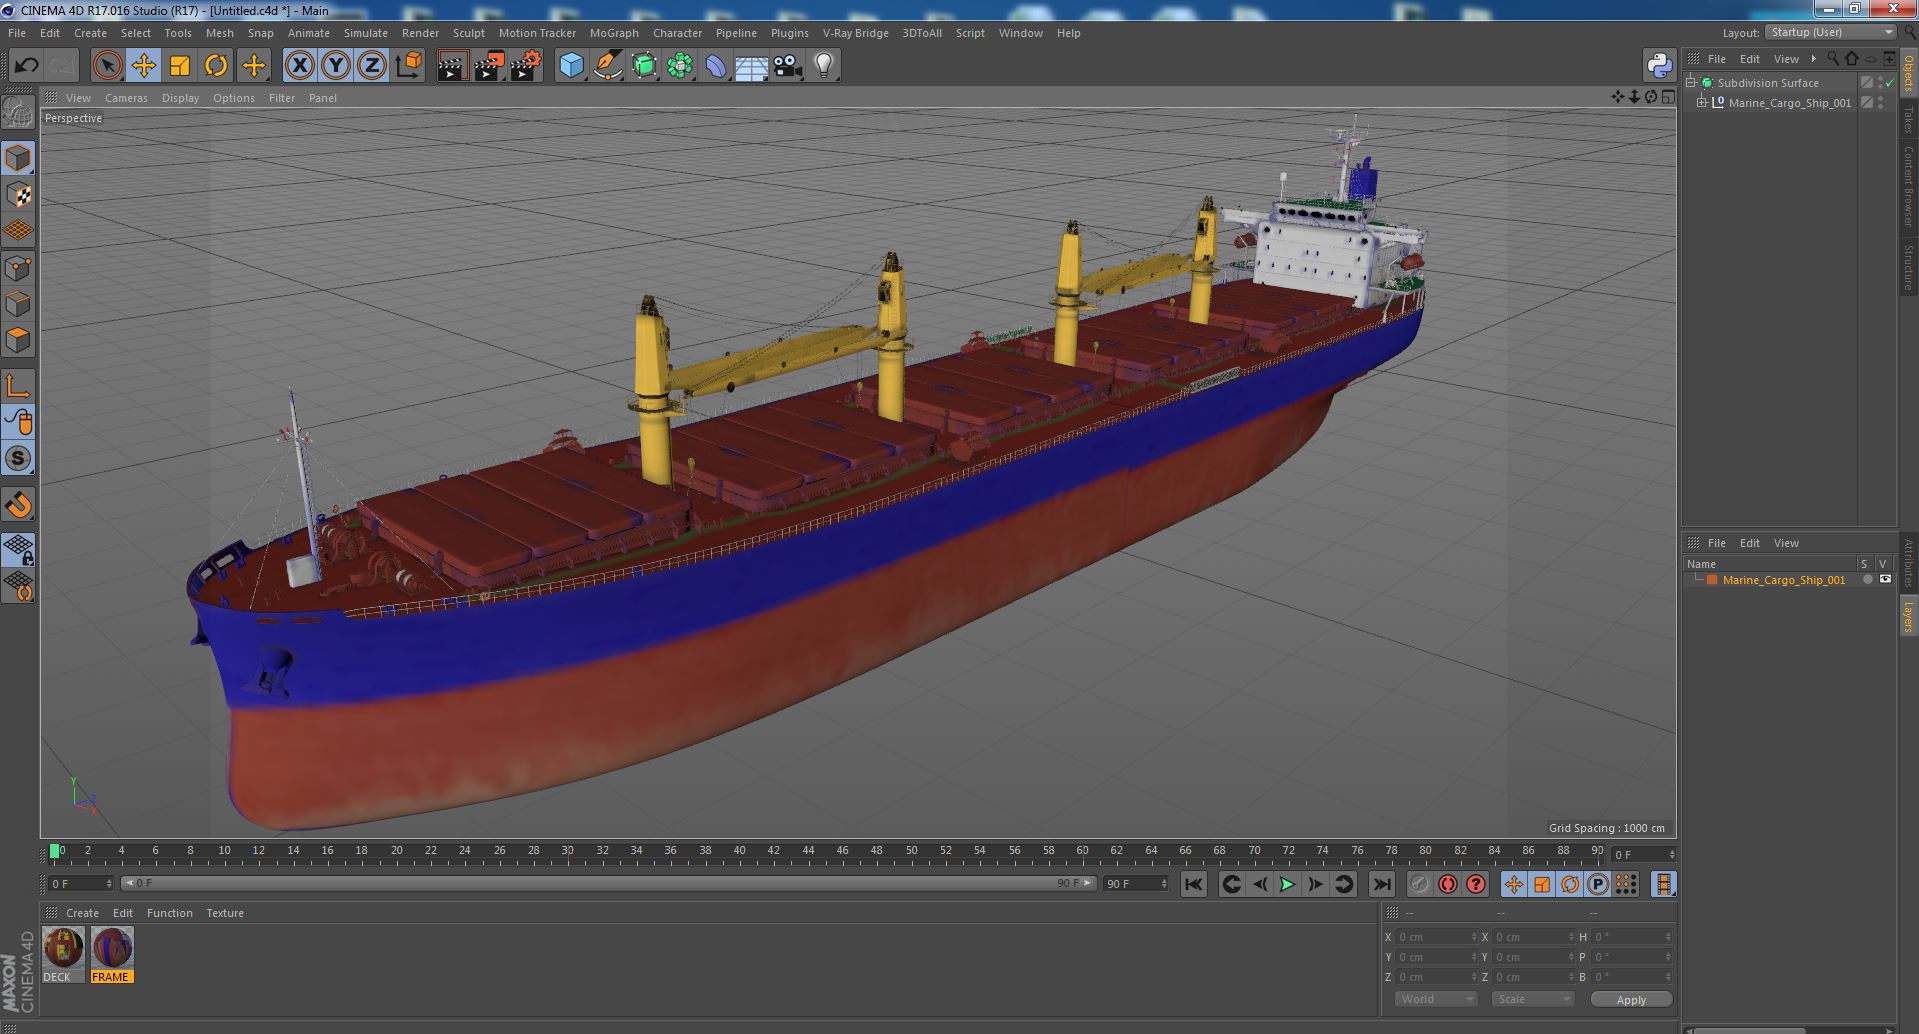Select the Rotate tool

click(x=216, y=66)
